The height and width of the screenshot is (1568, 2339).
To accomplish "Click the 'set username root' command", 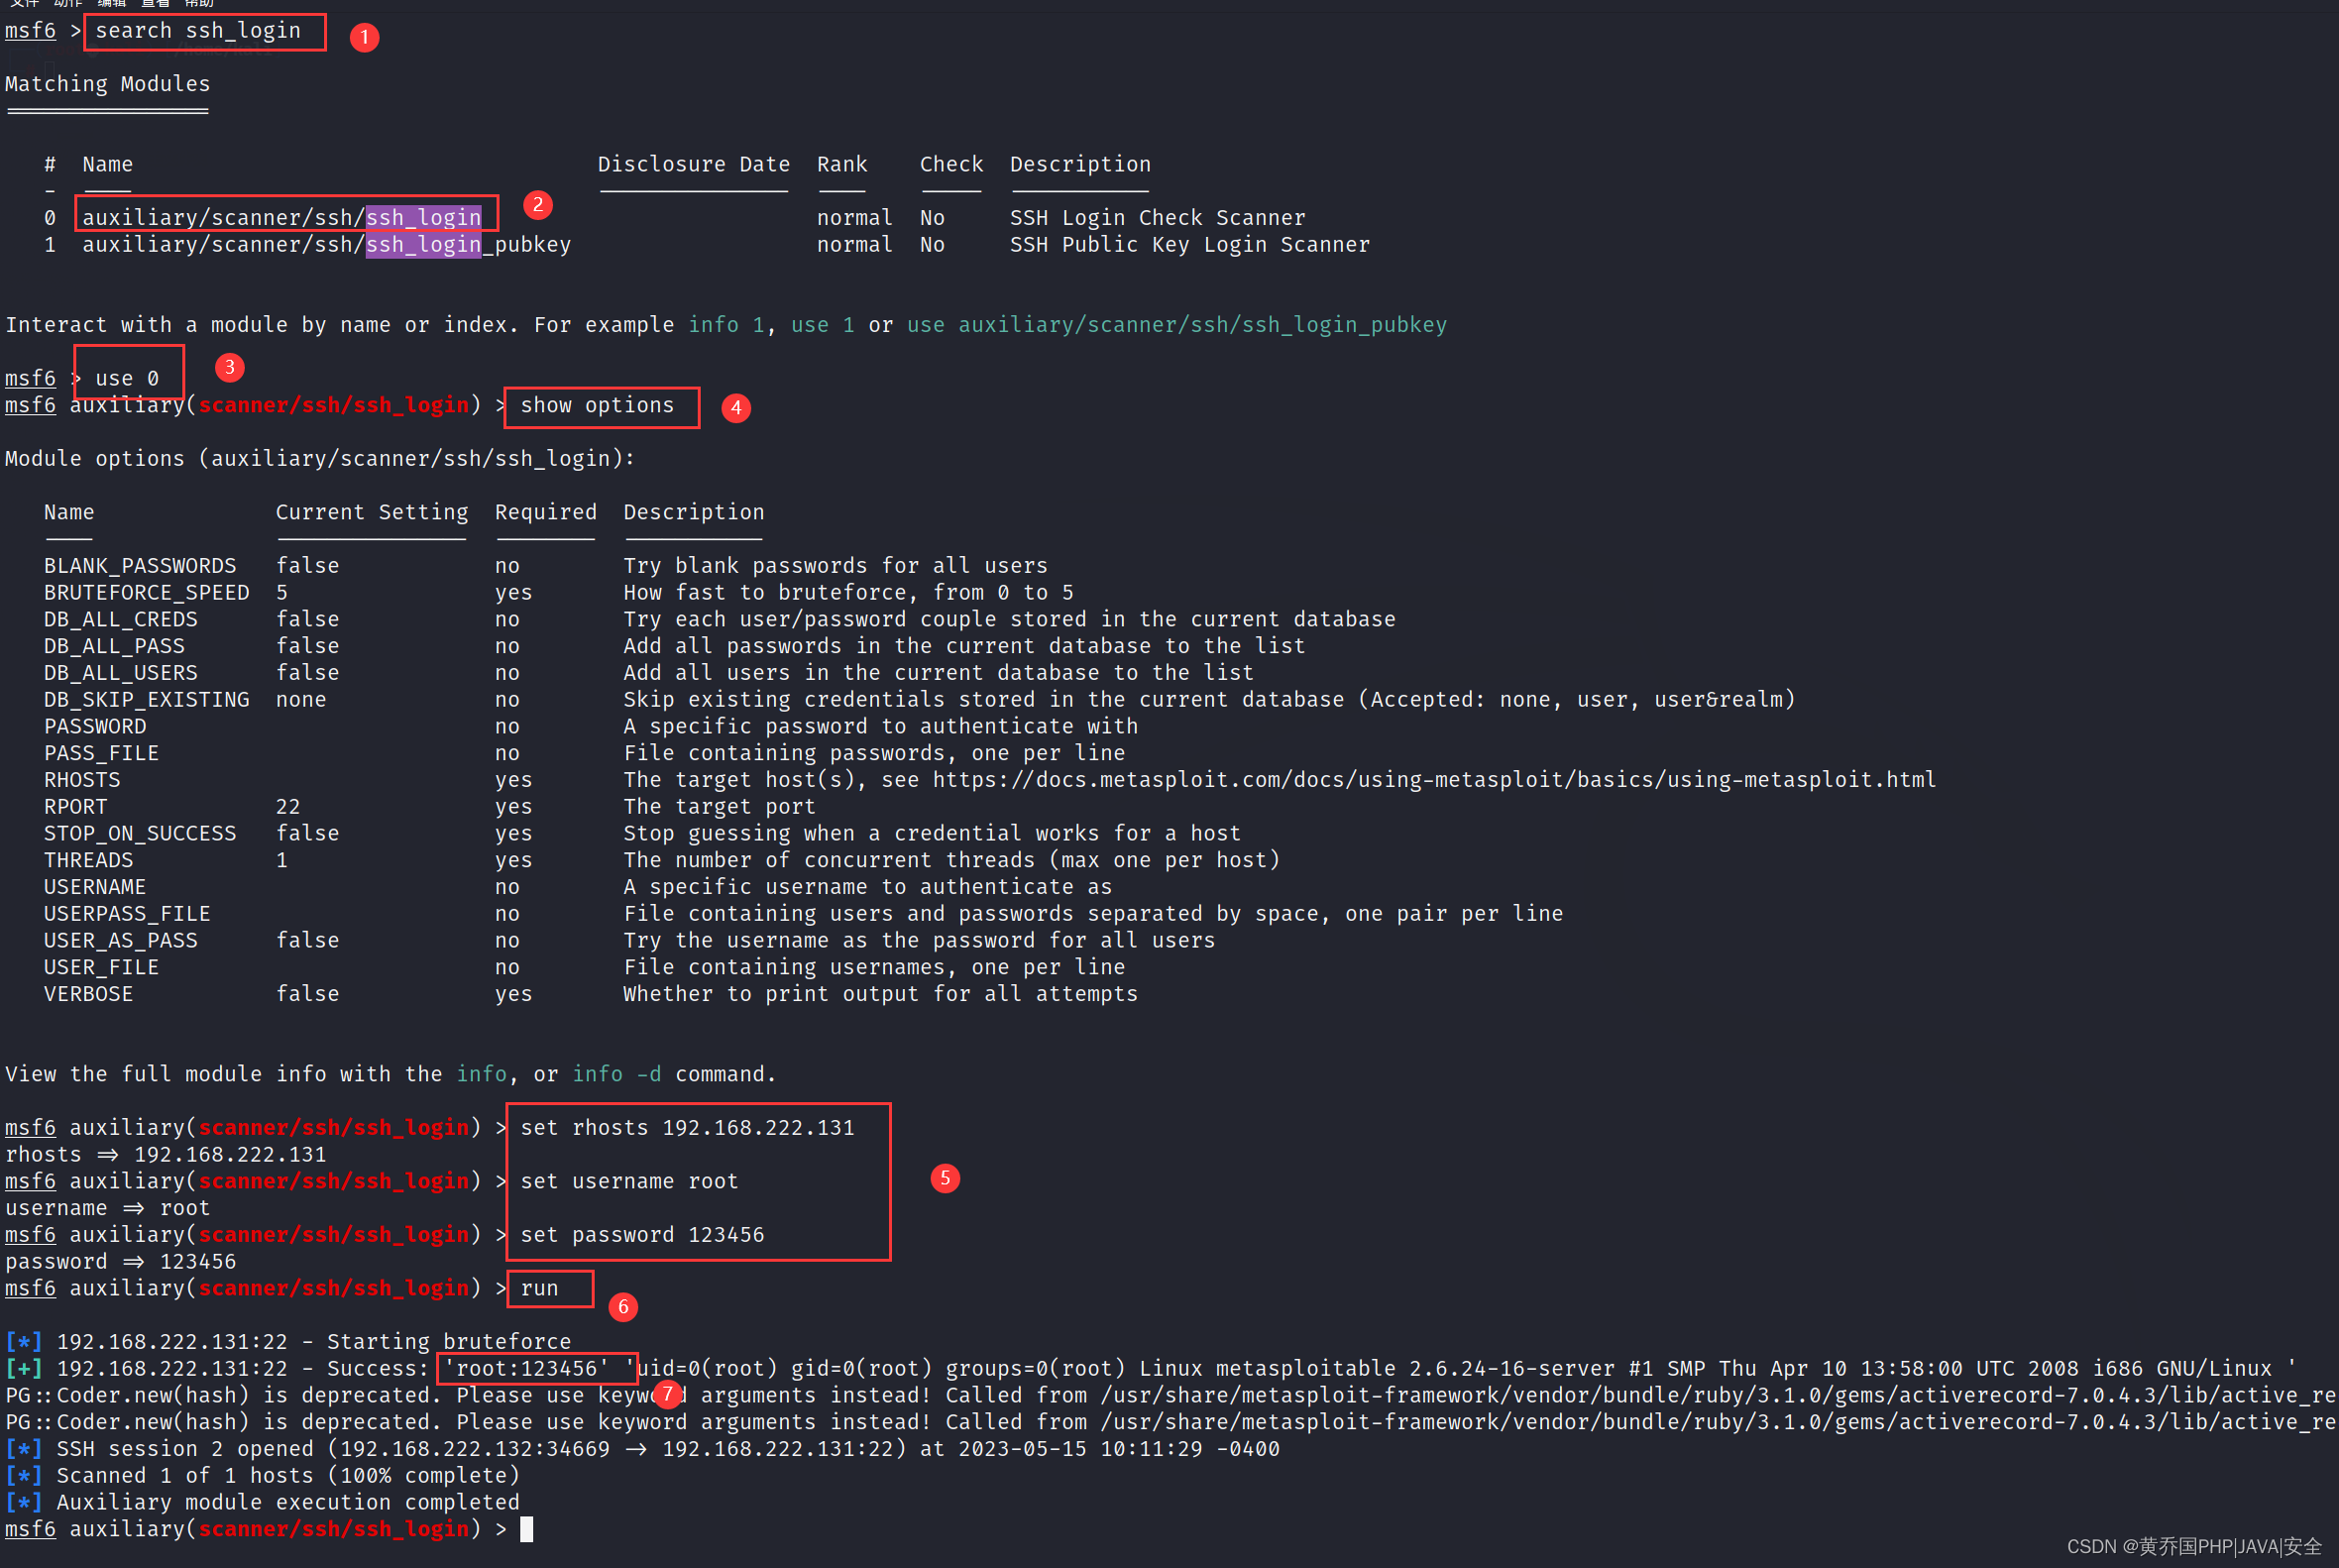I will point(629,1182).
